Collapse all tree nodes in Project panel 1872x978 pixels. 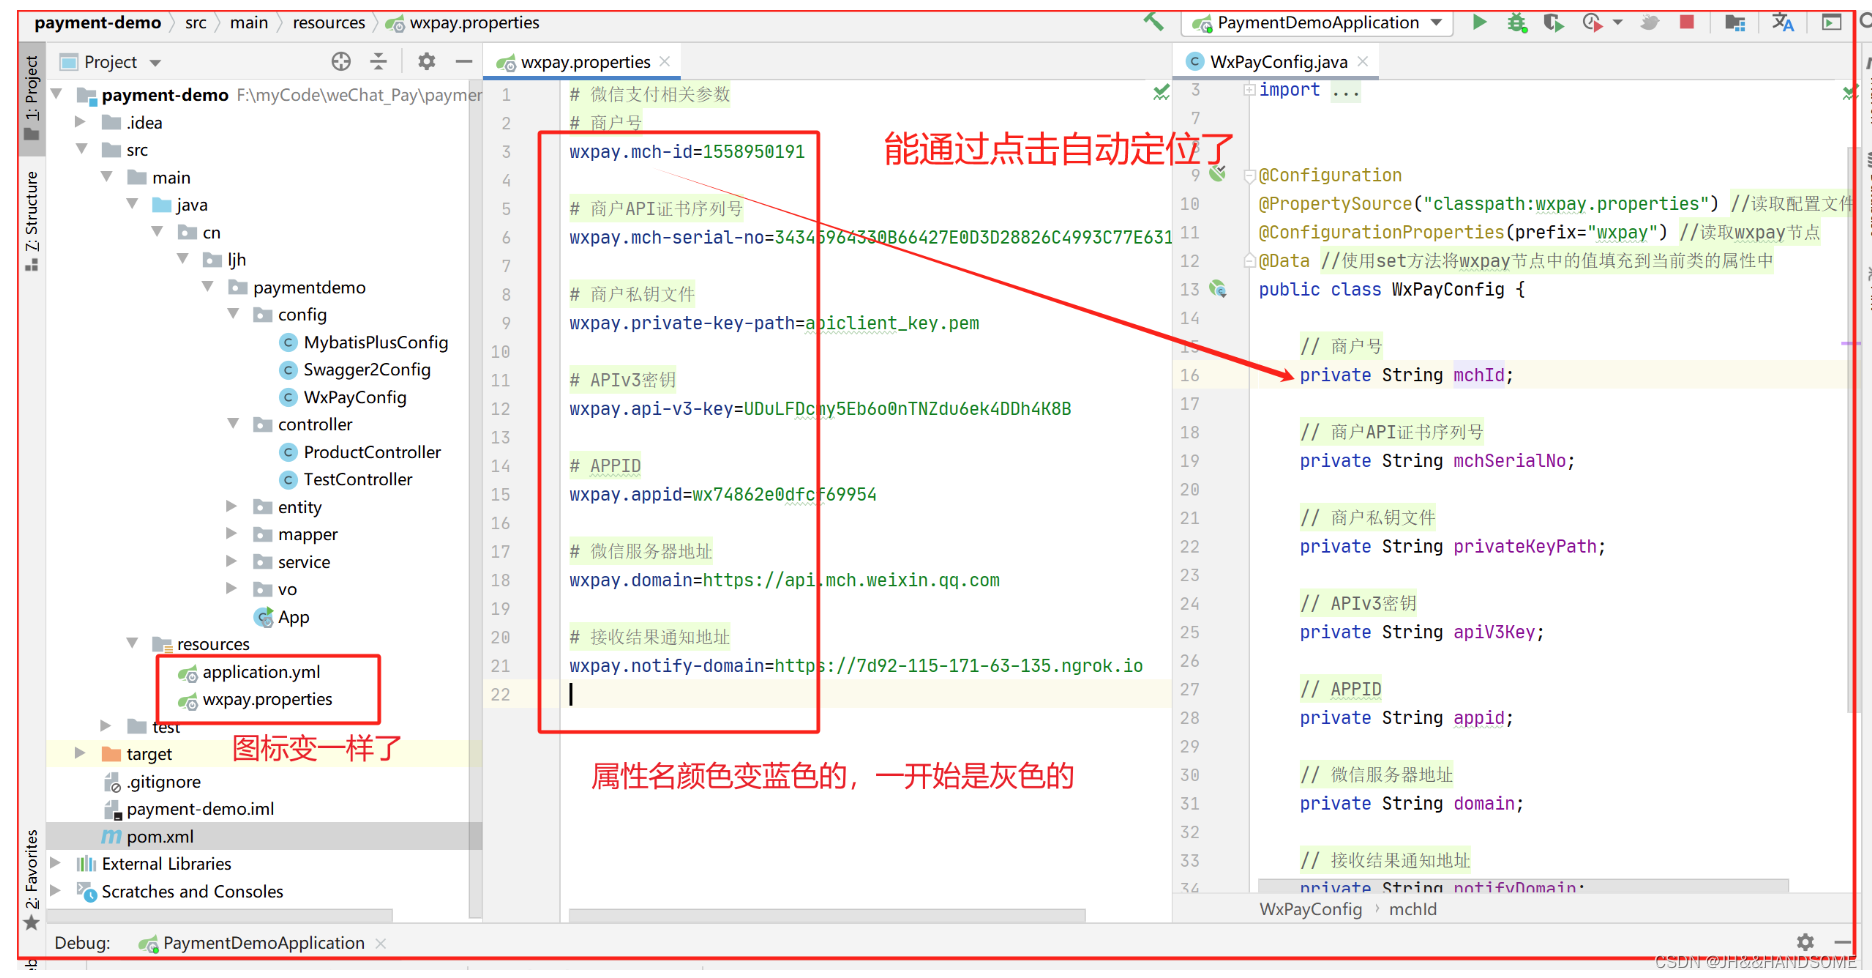(378, 62)
